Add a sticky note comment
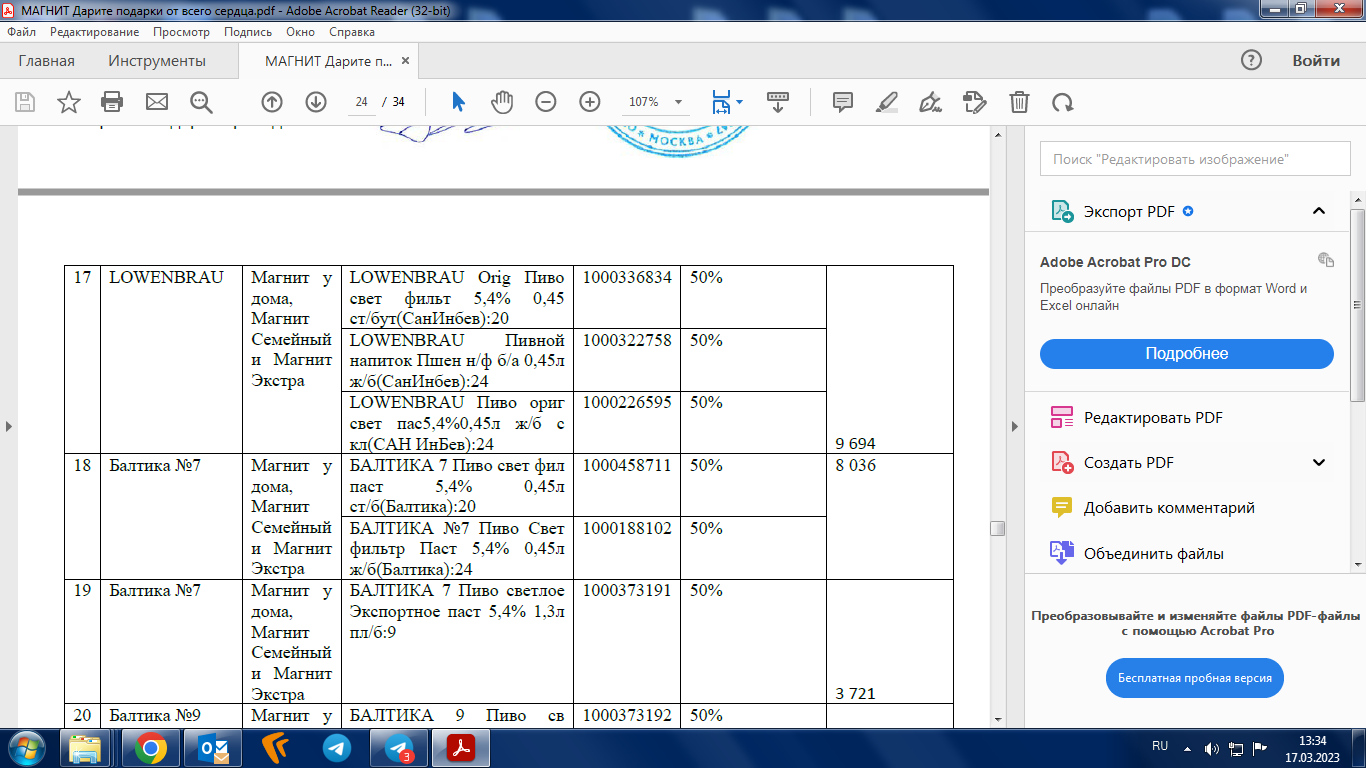Image resolution: width=1366 pixels, height=768 pixels. [x=843, y=102]
